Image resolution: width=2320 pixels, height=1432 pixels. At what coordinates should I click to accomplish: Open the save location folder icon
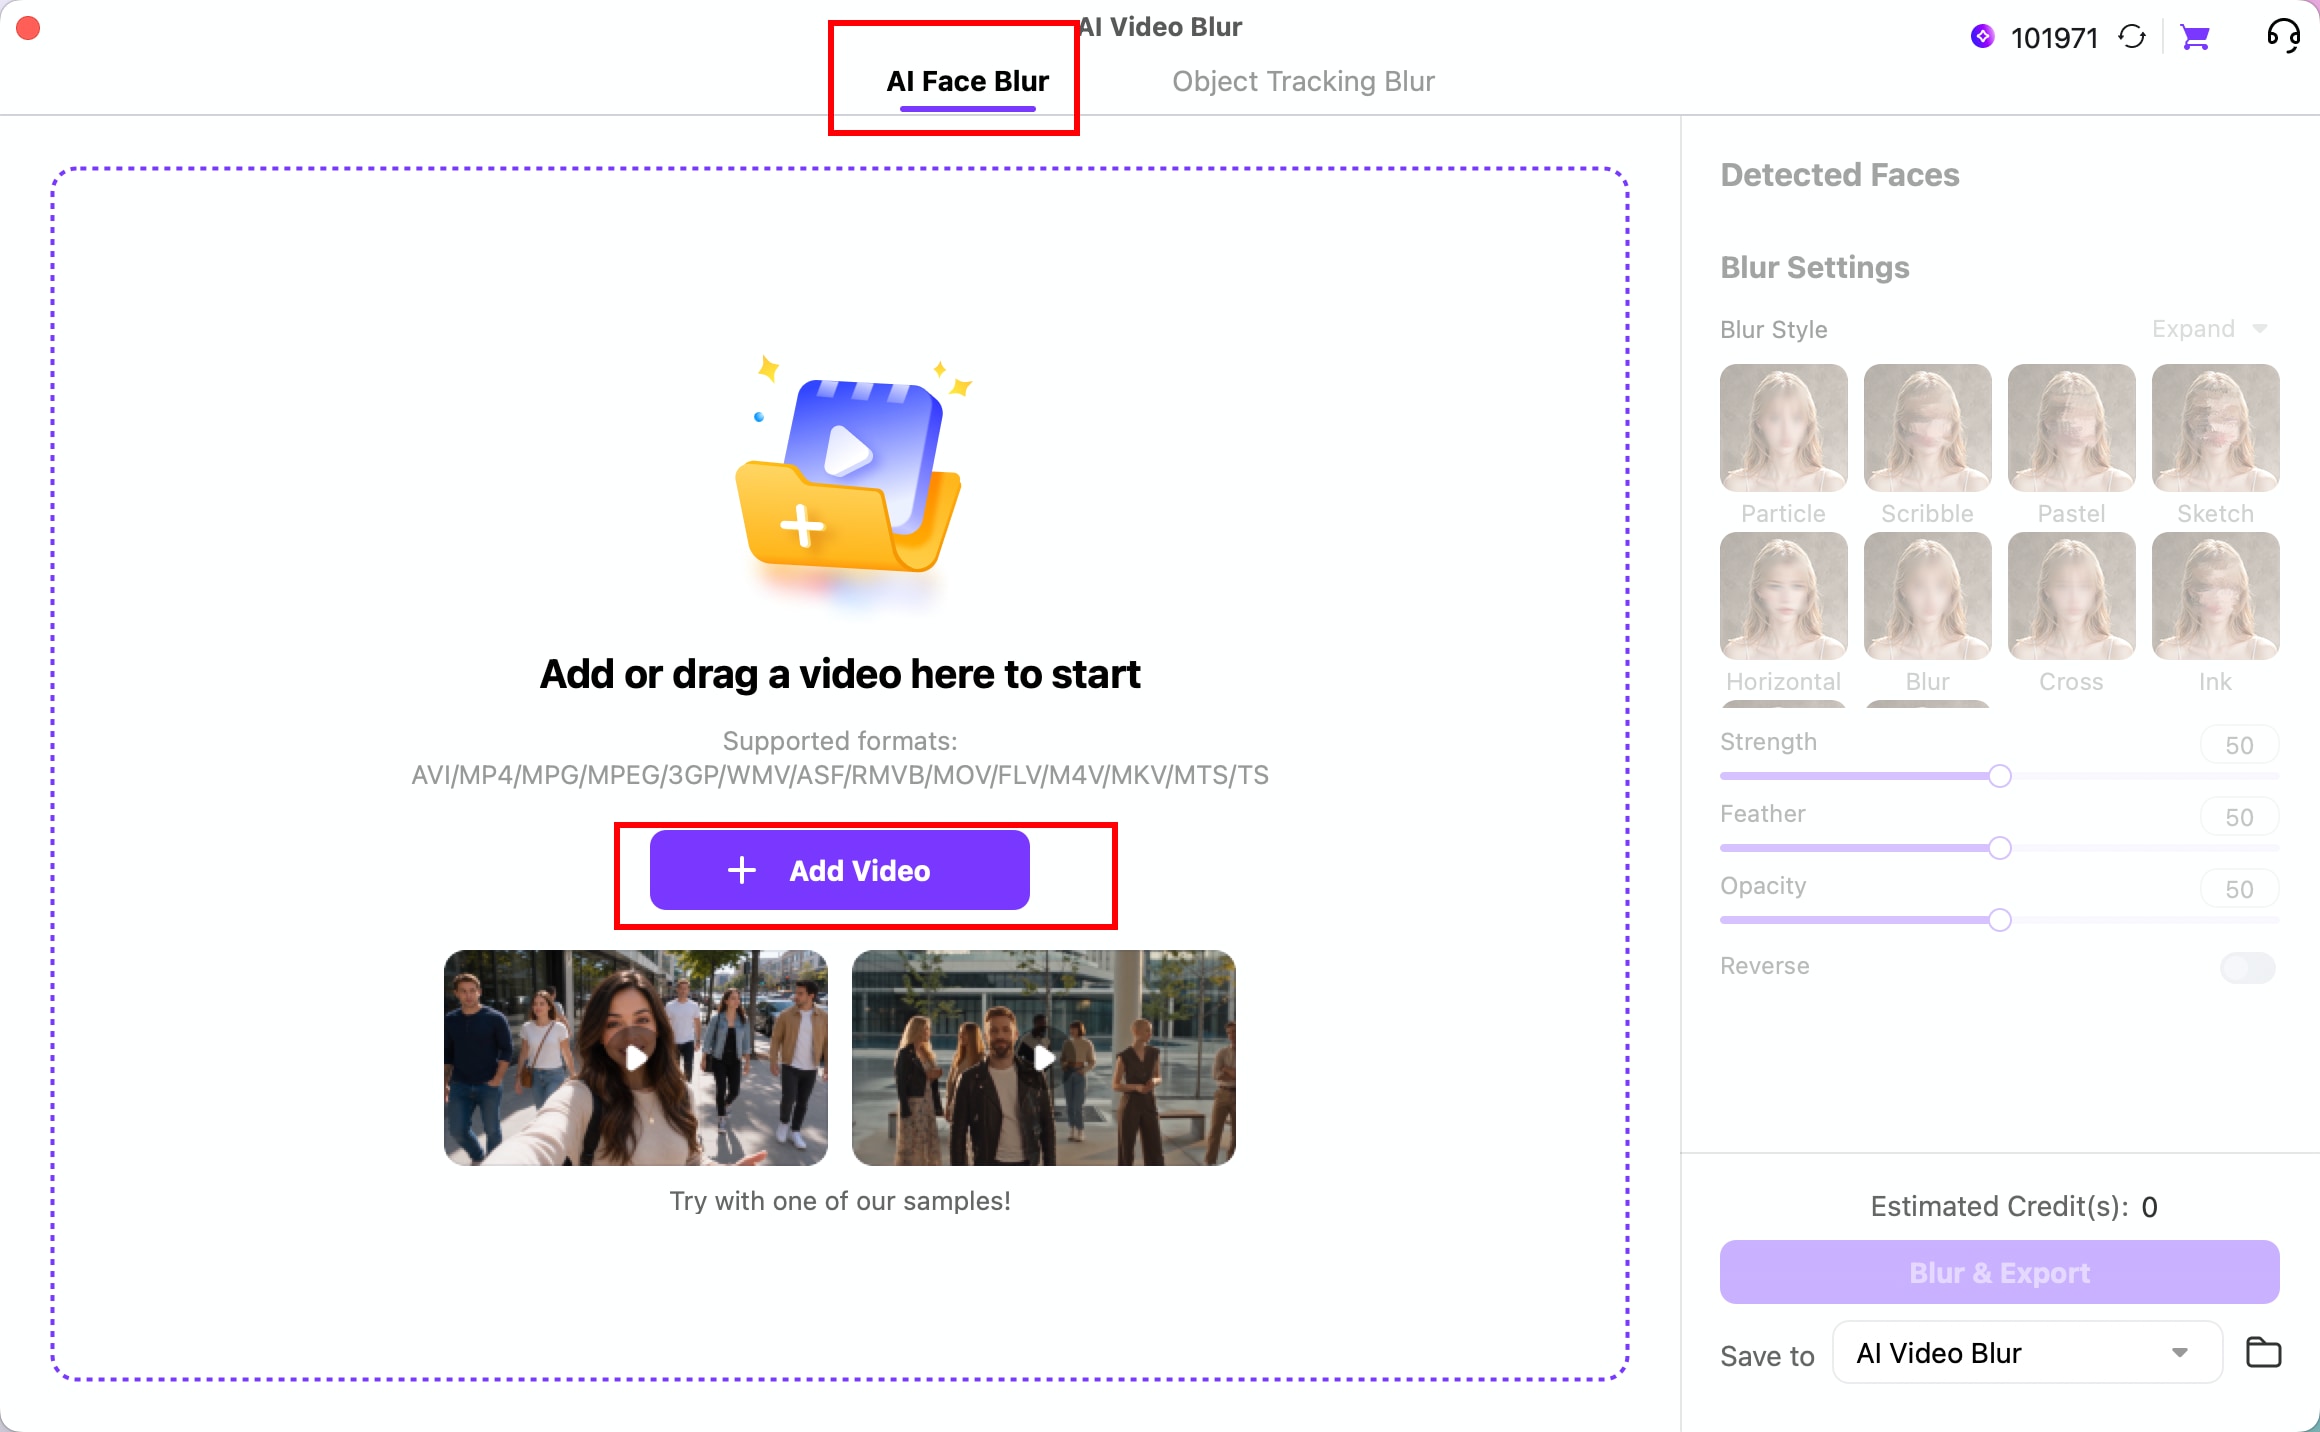tap(2263, 1352)
